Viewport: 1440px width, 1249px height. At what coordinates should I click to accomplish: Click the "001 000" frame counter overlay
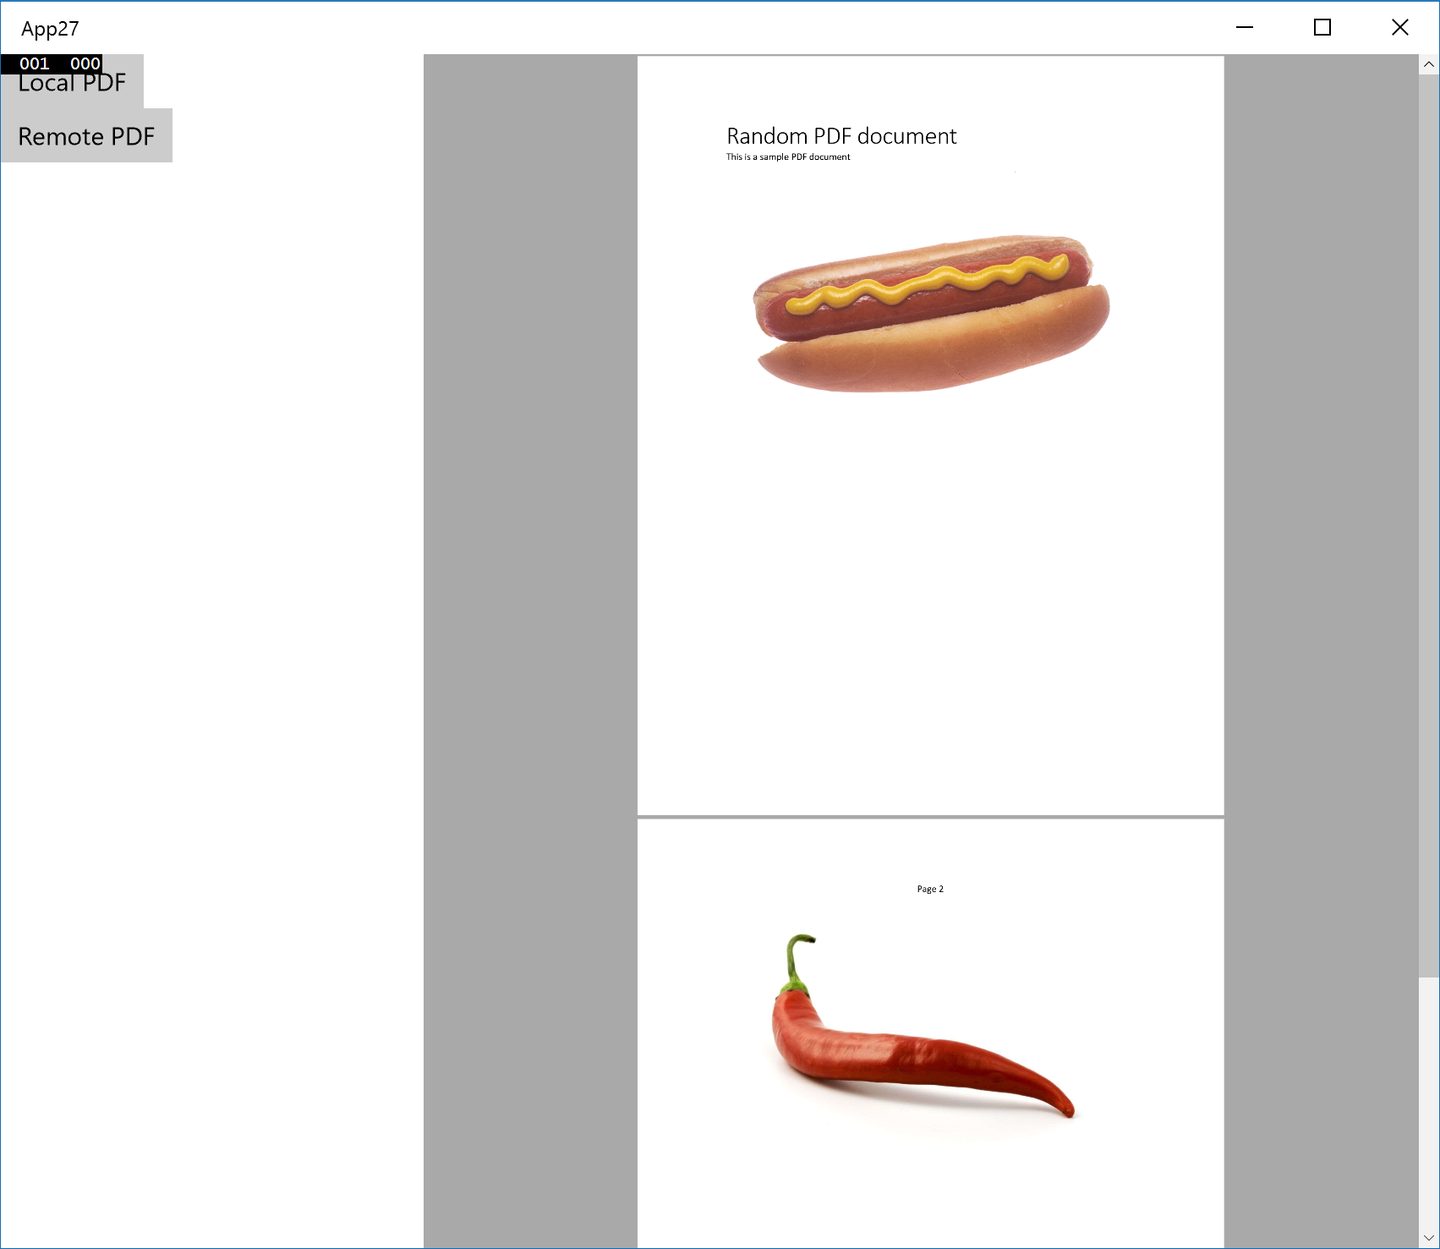[52, 64]
